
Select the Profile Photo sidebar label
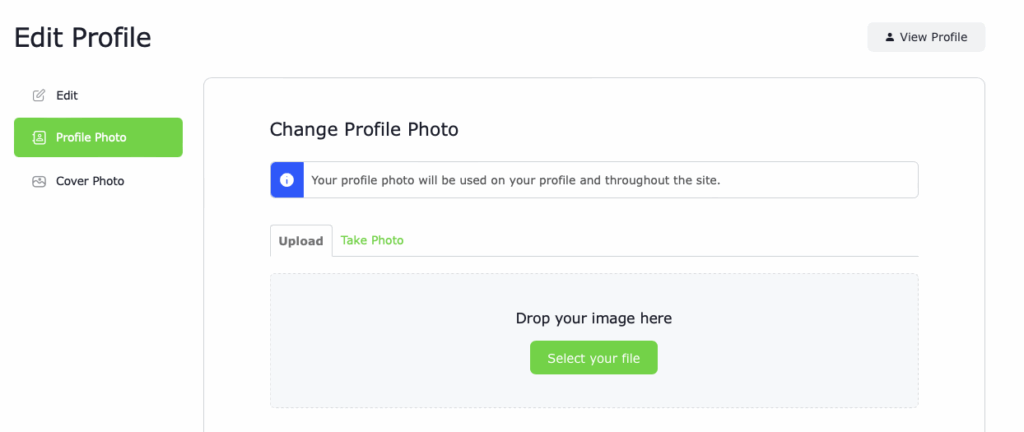coord(91,138)
